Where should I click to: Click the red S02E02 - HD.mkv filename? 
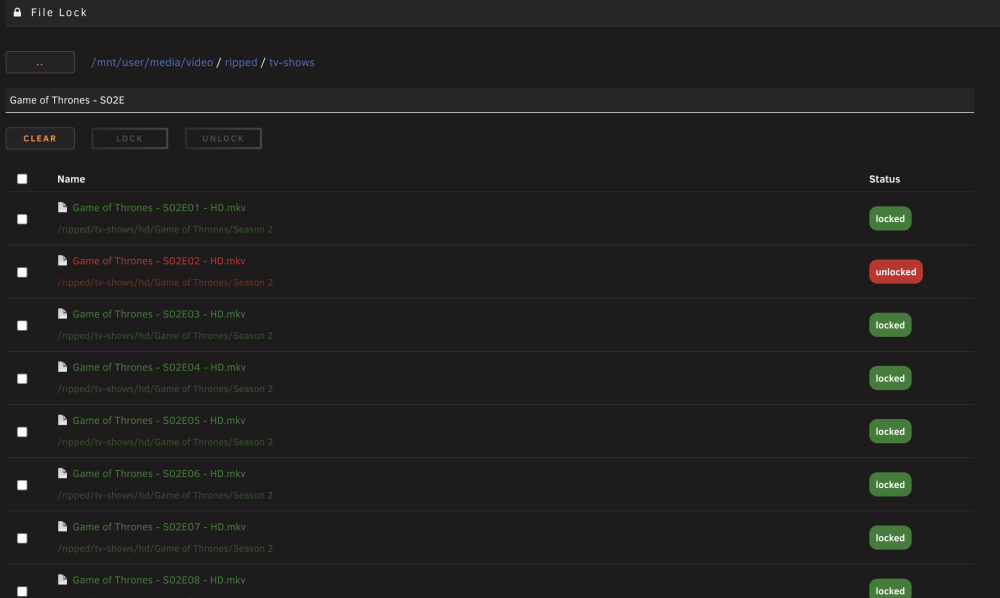point(159,261)
